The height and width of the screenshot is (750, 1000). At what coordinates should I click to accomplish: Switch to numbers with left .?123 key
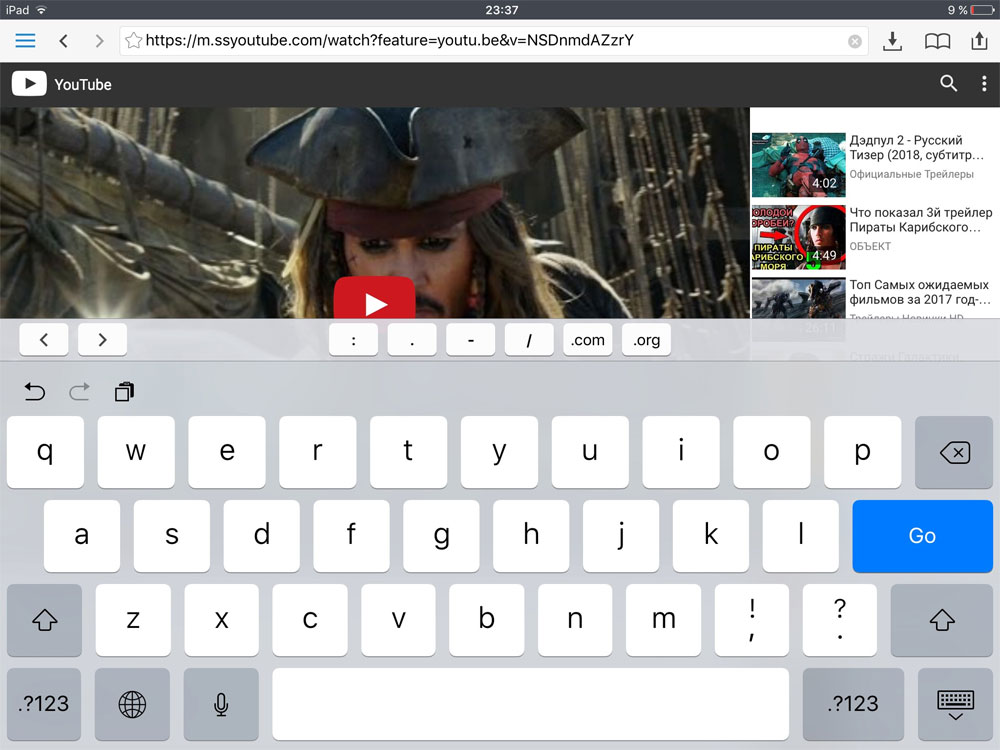44,704
